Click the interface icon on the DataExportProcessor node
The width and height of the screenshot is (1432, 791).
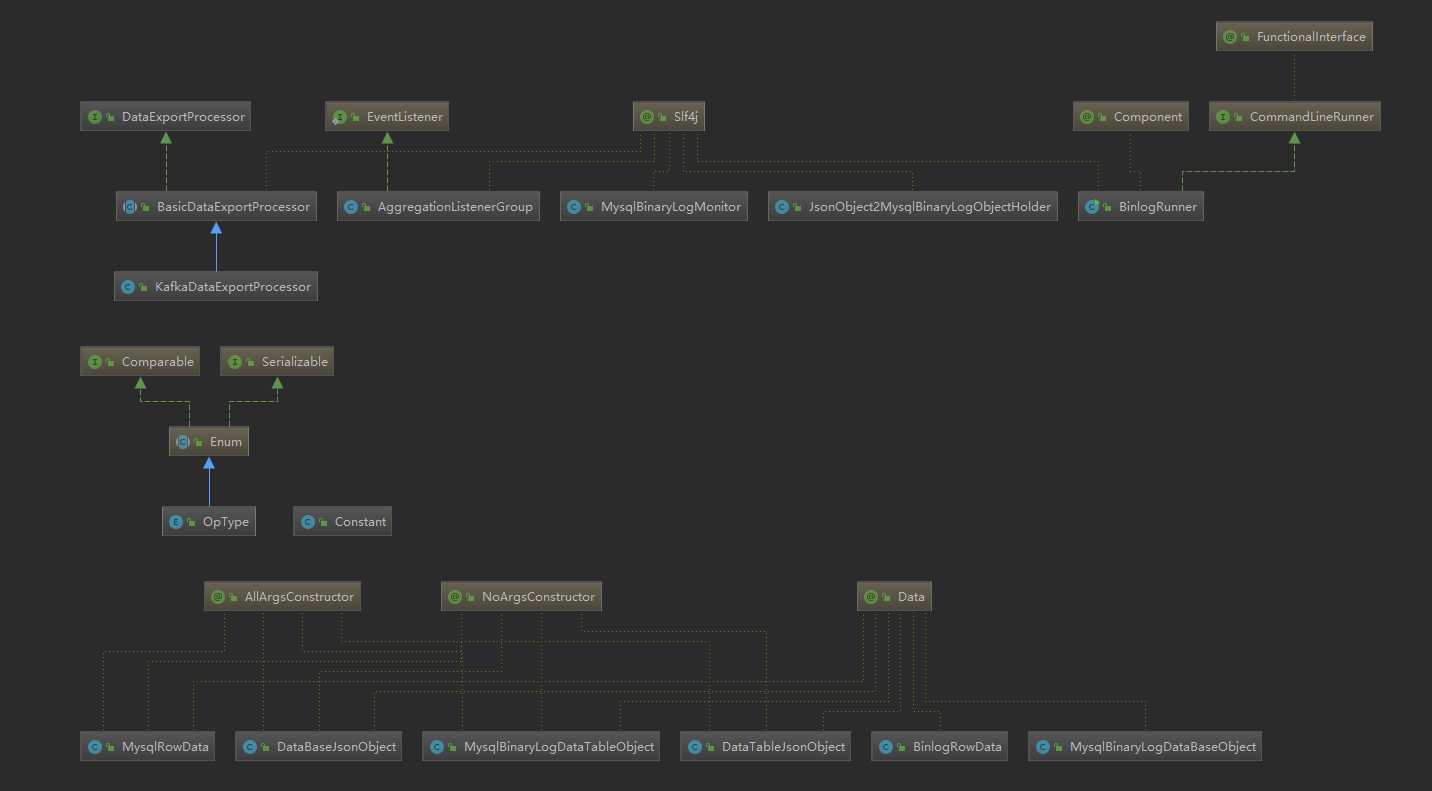pos(95,117)
